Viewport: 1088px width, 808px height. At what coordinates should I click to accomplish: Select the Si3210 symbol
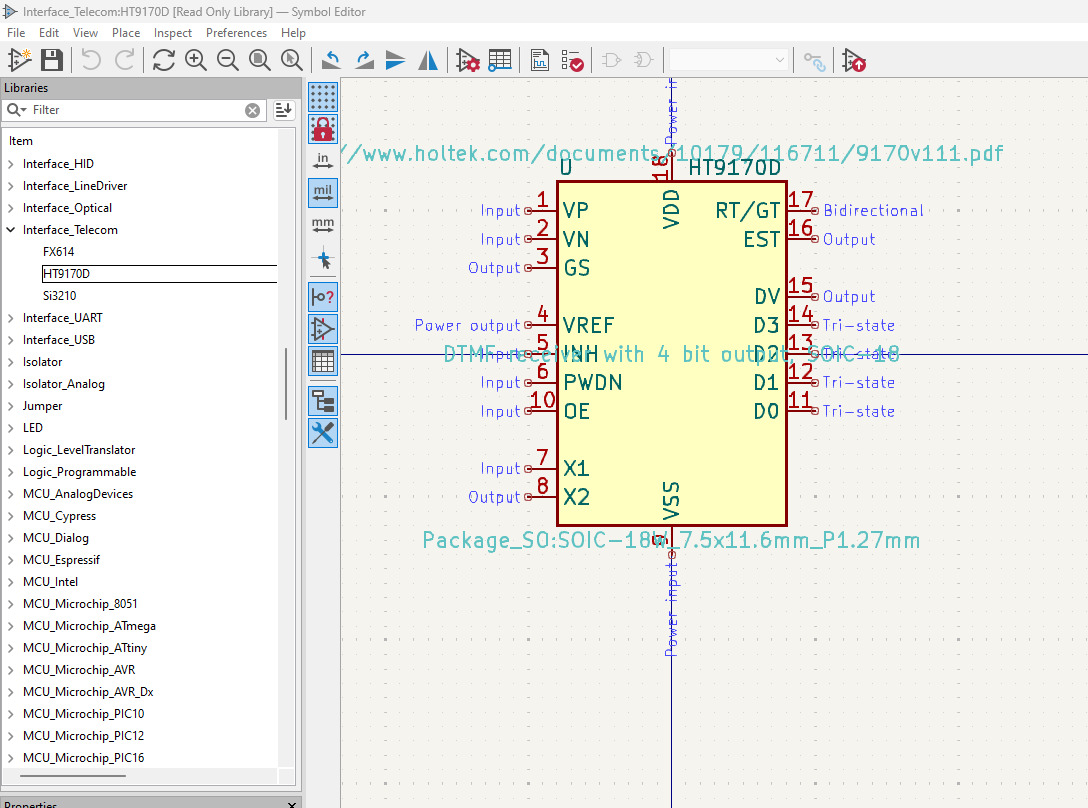(x=60, y=296)
